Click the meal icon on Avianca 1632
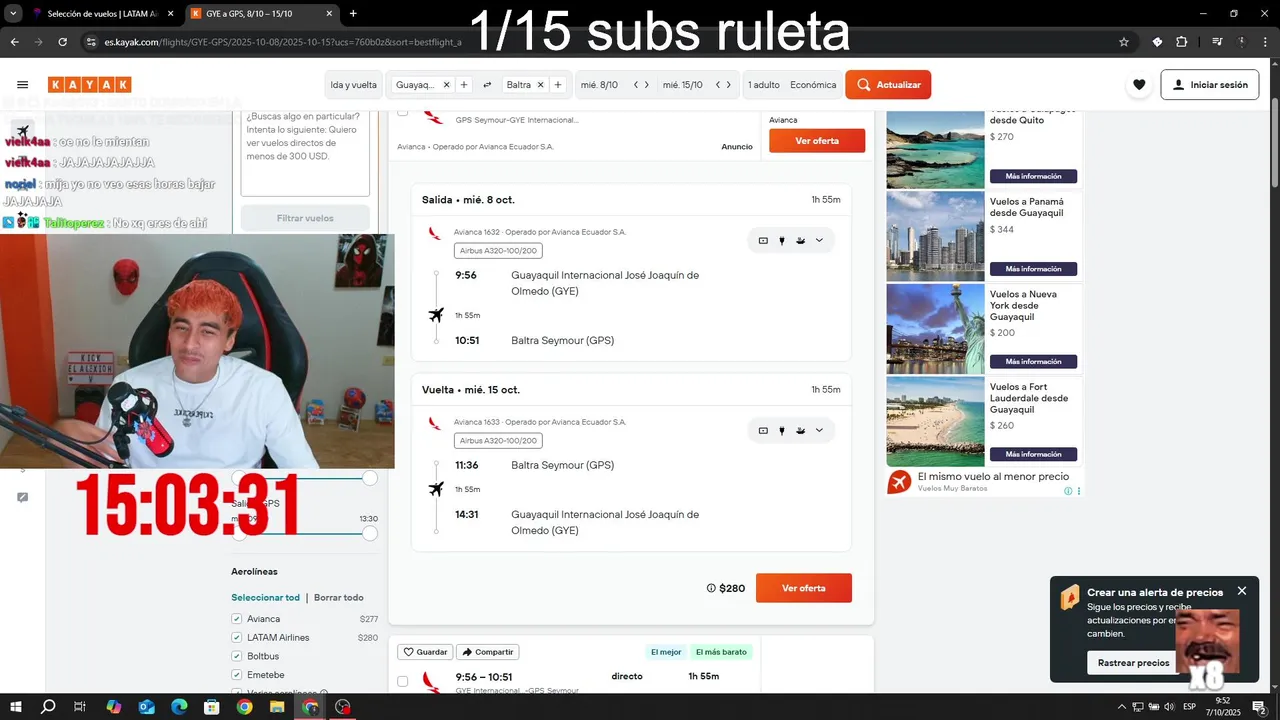The height and width of the screenshot is (720, 1280). click(800, 240)
